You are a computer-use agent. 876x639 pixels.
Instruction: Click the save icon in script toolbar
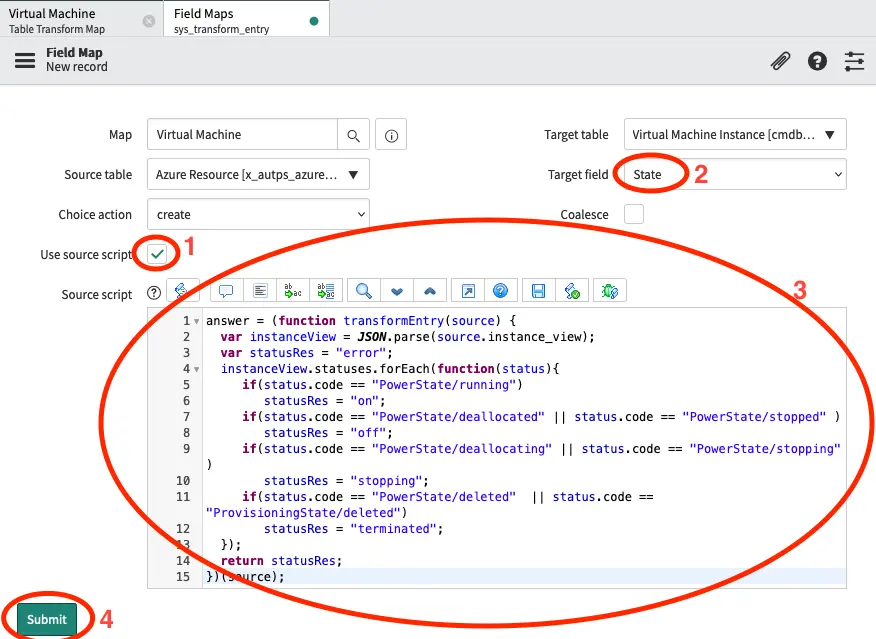[538, 291]
